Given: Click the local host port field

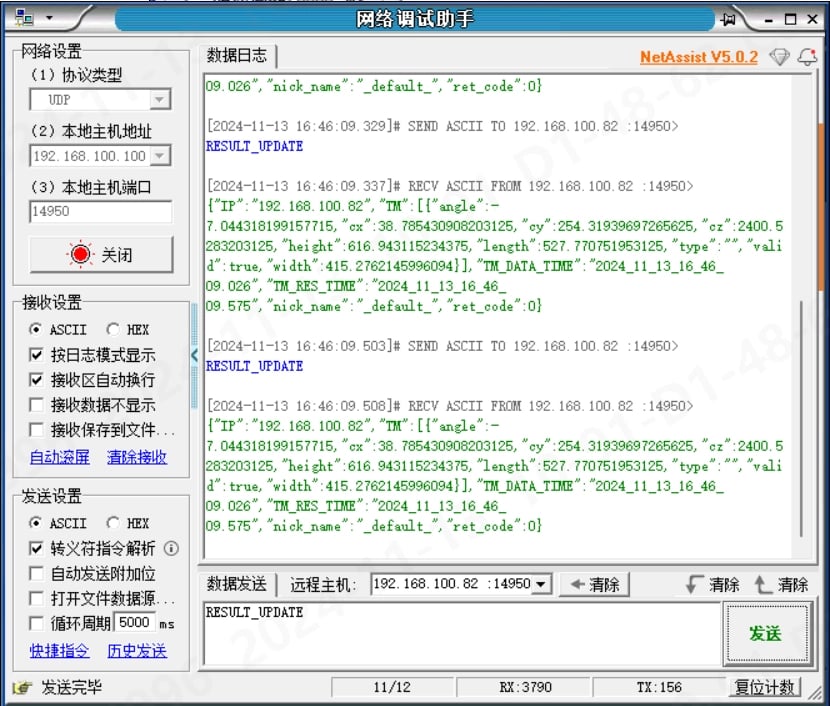Looking at the screenshot, I should click(100, 212).
